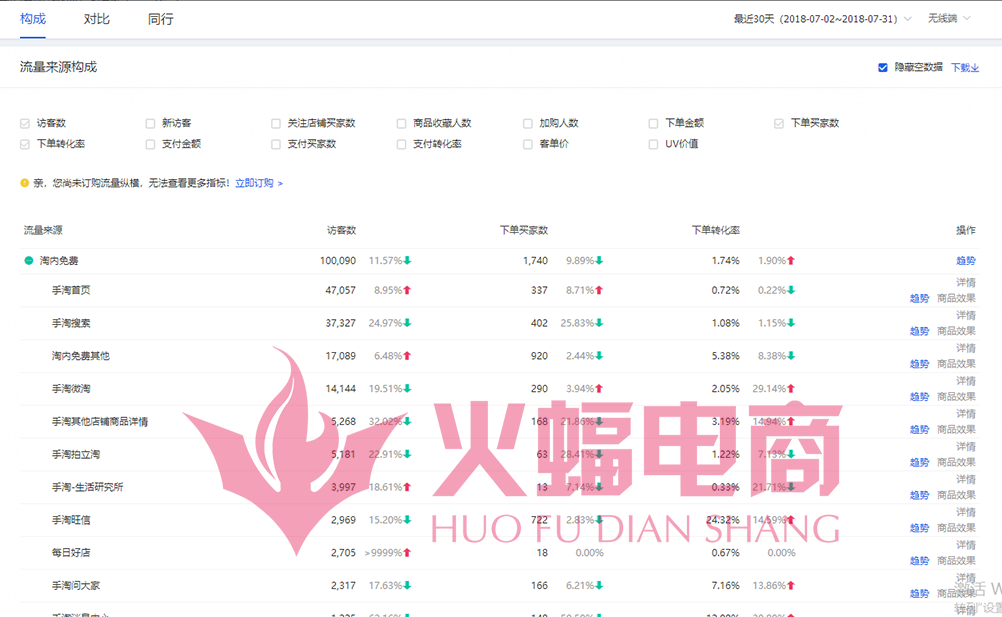Open 趋势 for the 每日好店 row
The height and width of the screenshot is (617, 1002).
pos(920,561)
